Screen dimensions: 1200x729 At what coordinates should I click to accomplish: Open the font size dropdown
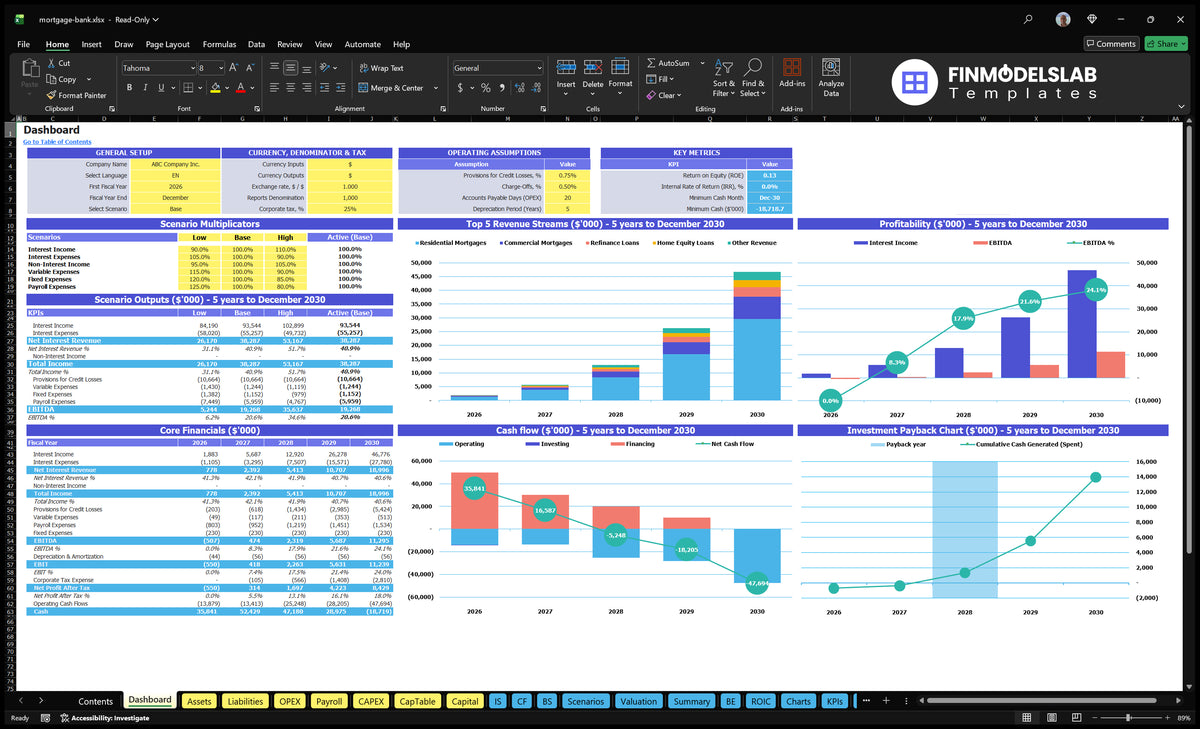point(221,68)
